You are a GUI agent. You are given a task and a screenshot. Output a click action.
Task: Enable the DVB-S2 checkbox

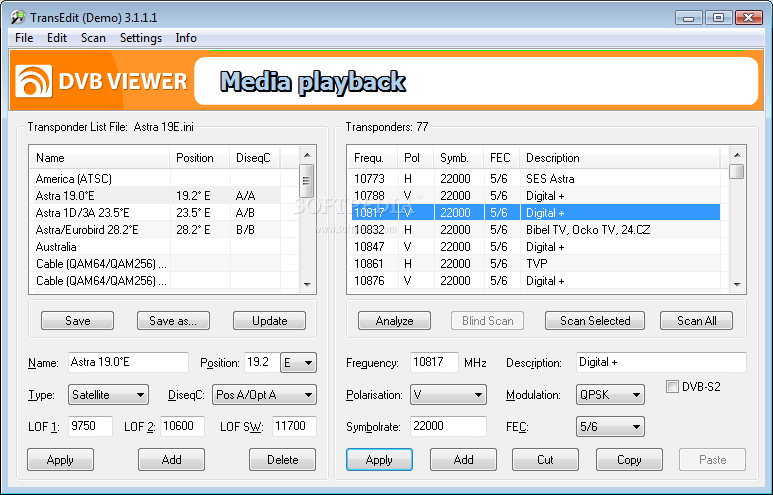tap(672, 387)
